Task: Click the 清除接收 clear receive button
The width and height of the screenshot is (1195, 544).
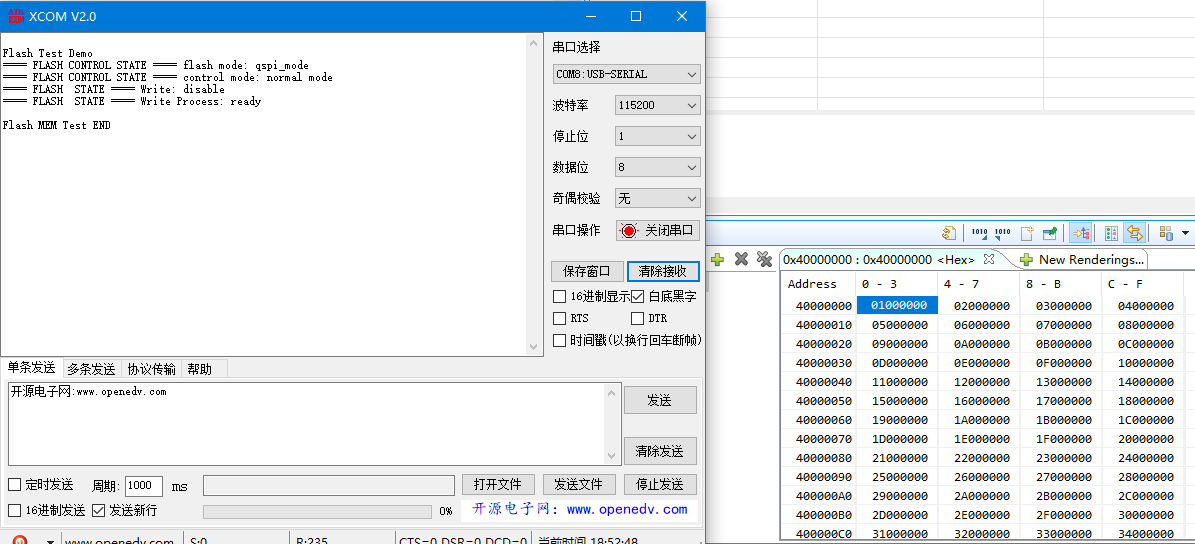Action: pyautogui.click(x=663, y=271)
